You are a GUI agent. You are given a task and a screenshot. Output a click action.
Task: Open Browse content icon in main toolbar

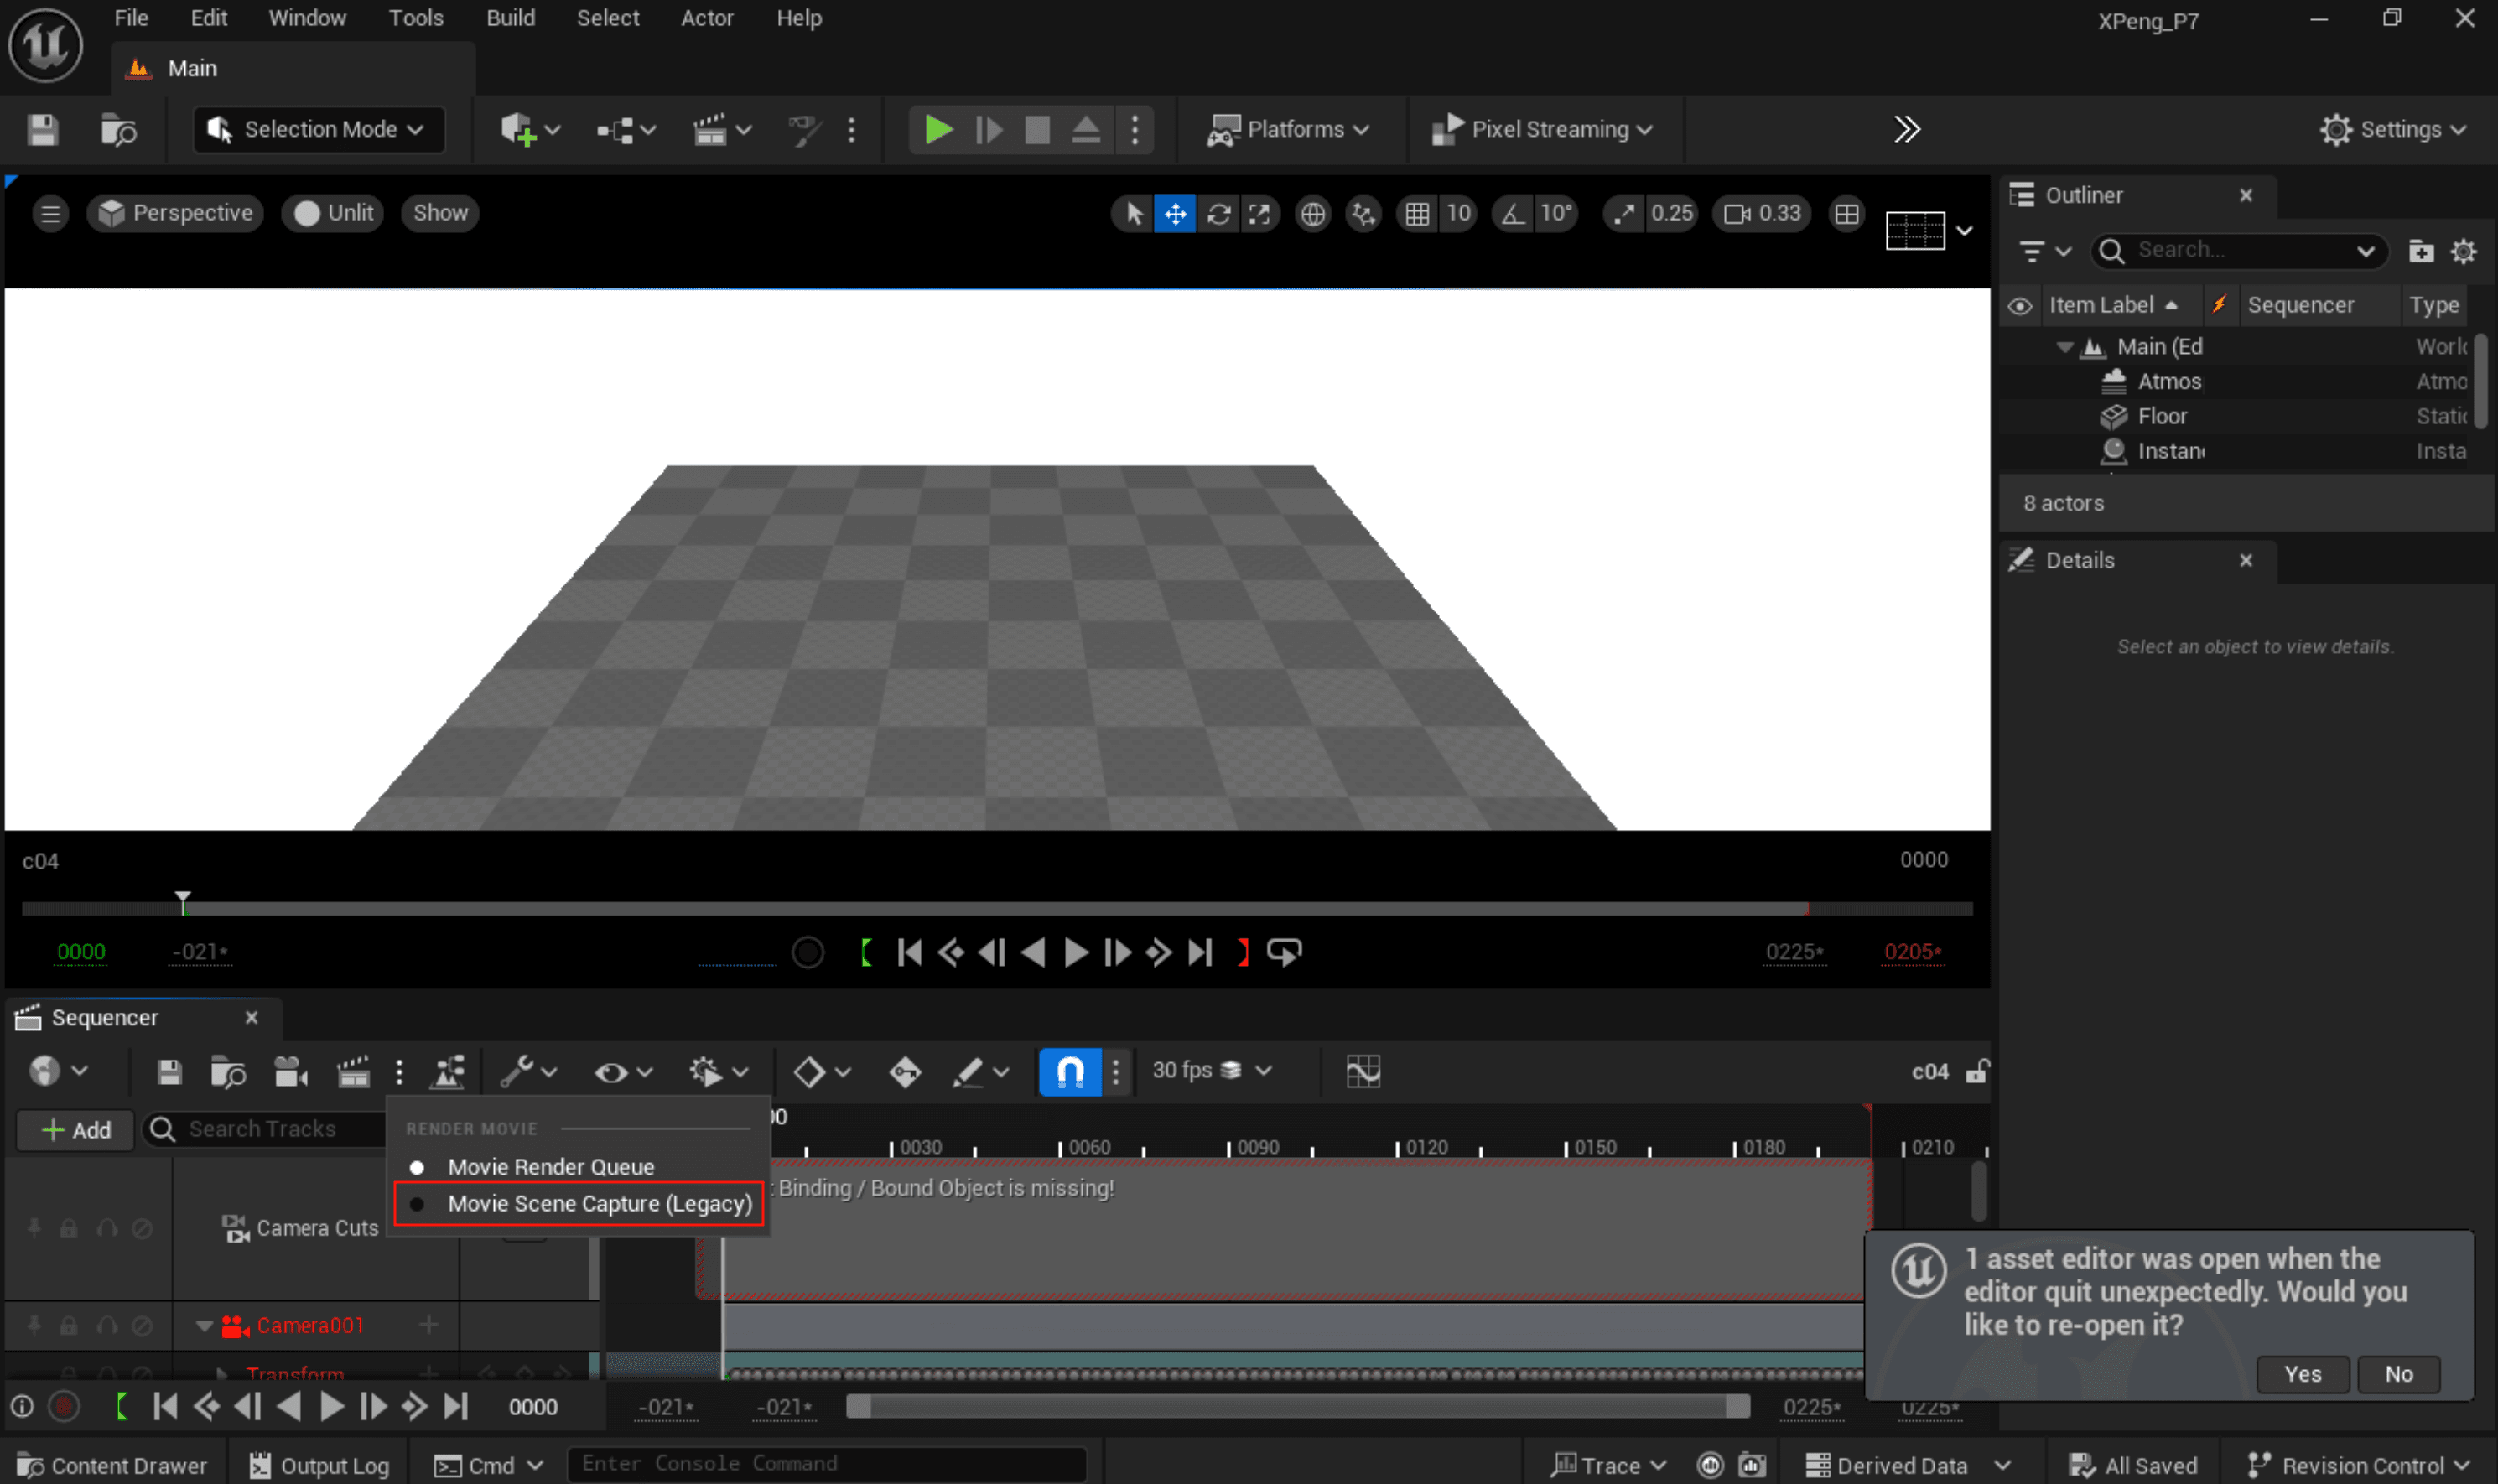coord(119,130)
